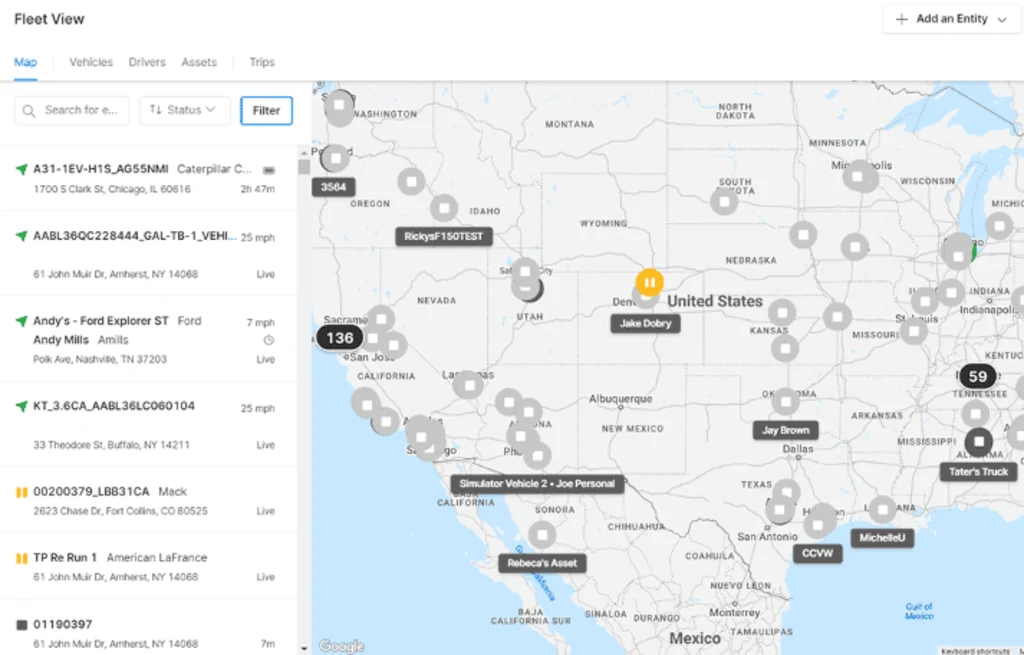
Task: Select the 00200379_LBB31CA Mack entry
Action: tap(148, 500)
